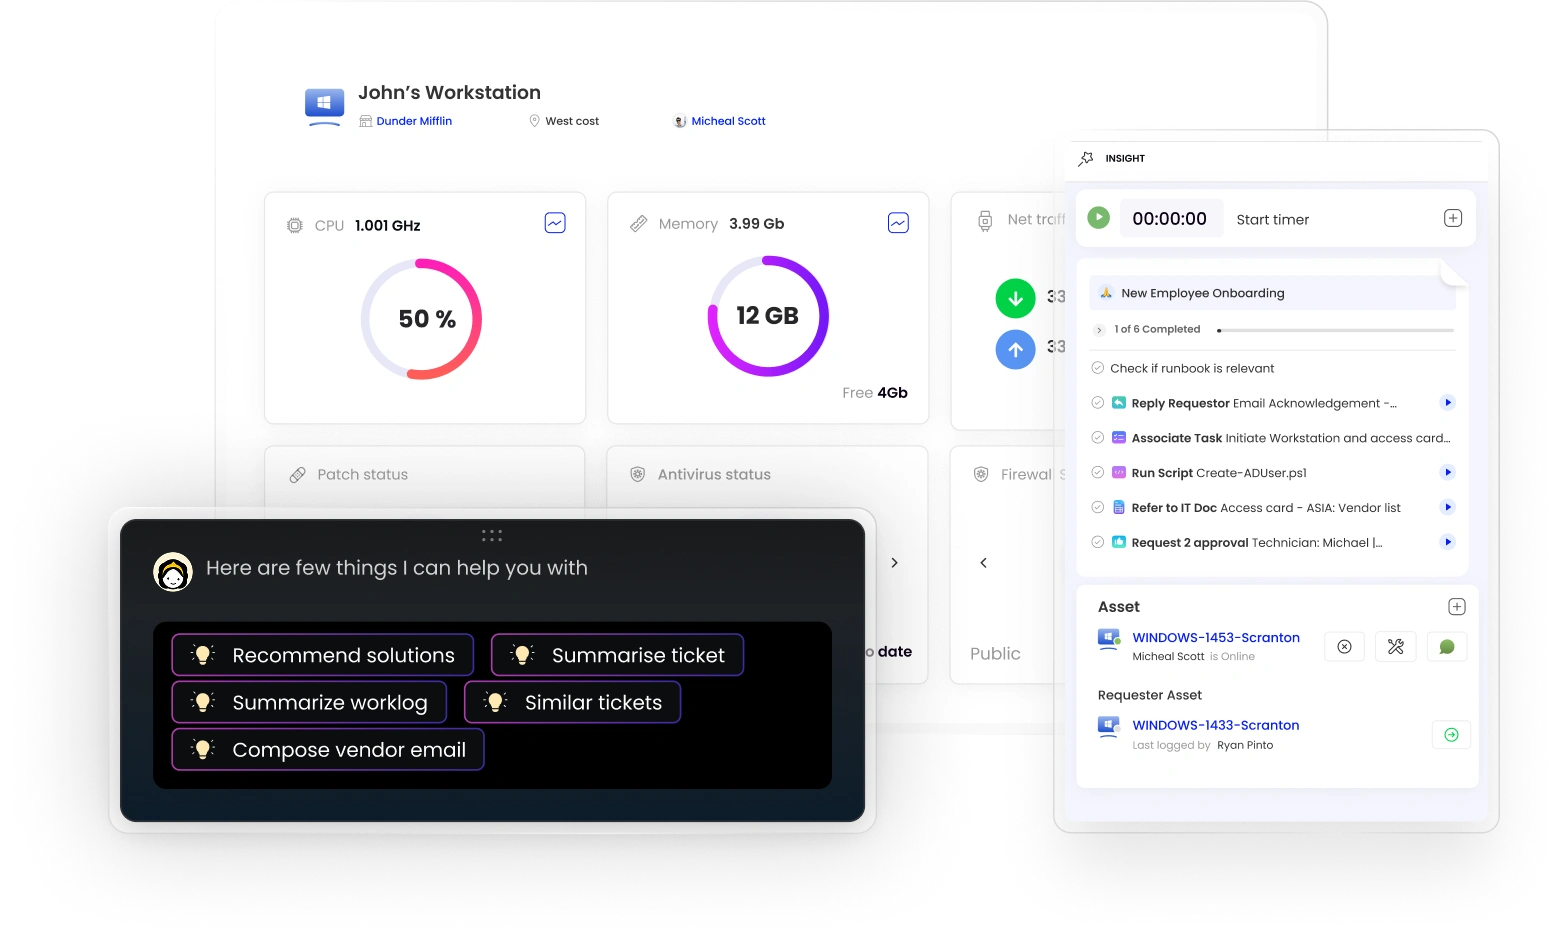Add a new asset with plus icon
The image size is (1561, 942).
click(1457, 607)
